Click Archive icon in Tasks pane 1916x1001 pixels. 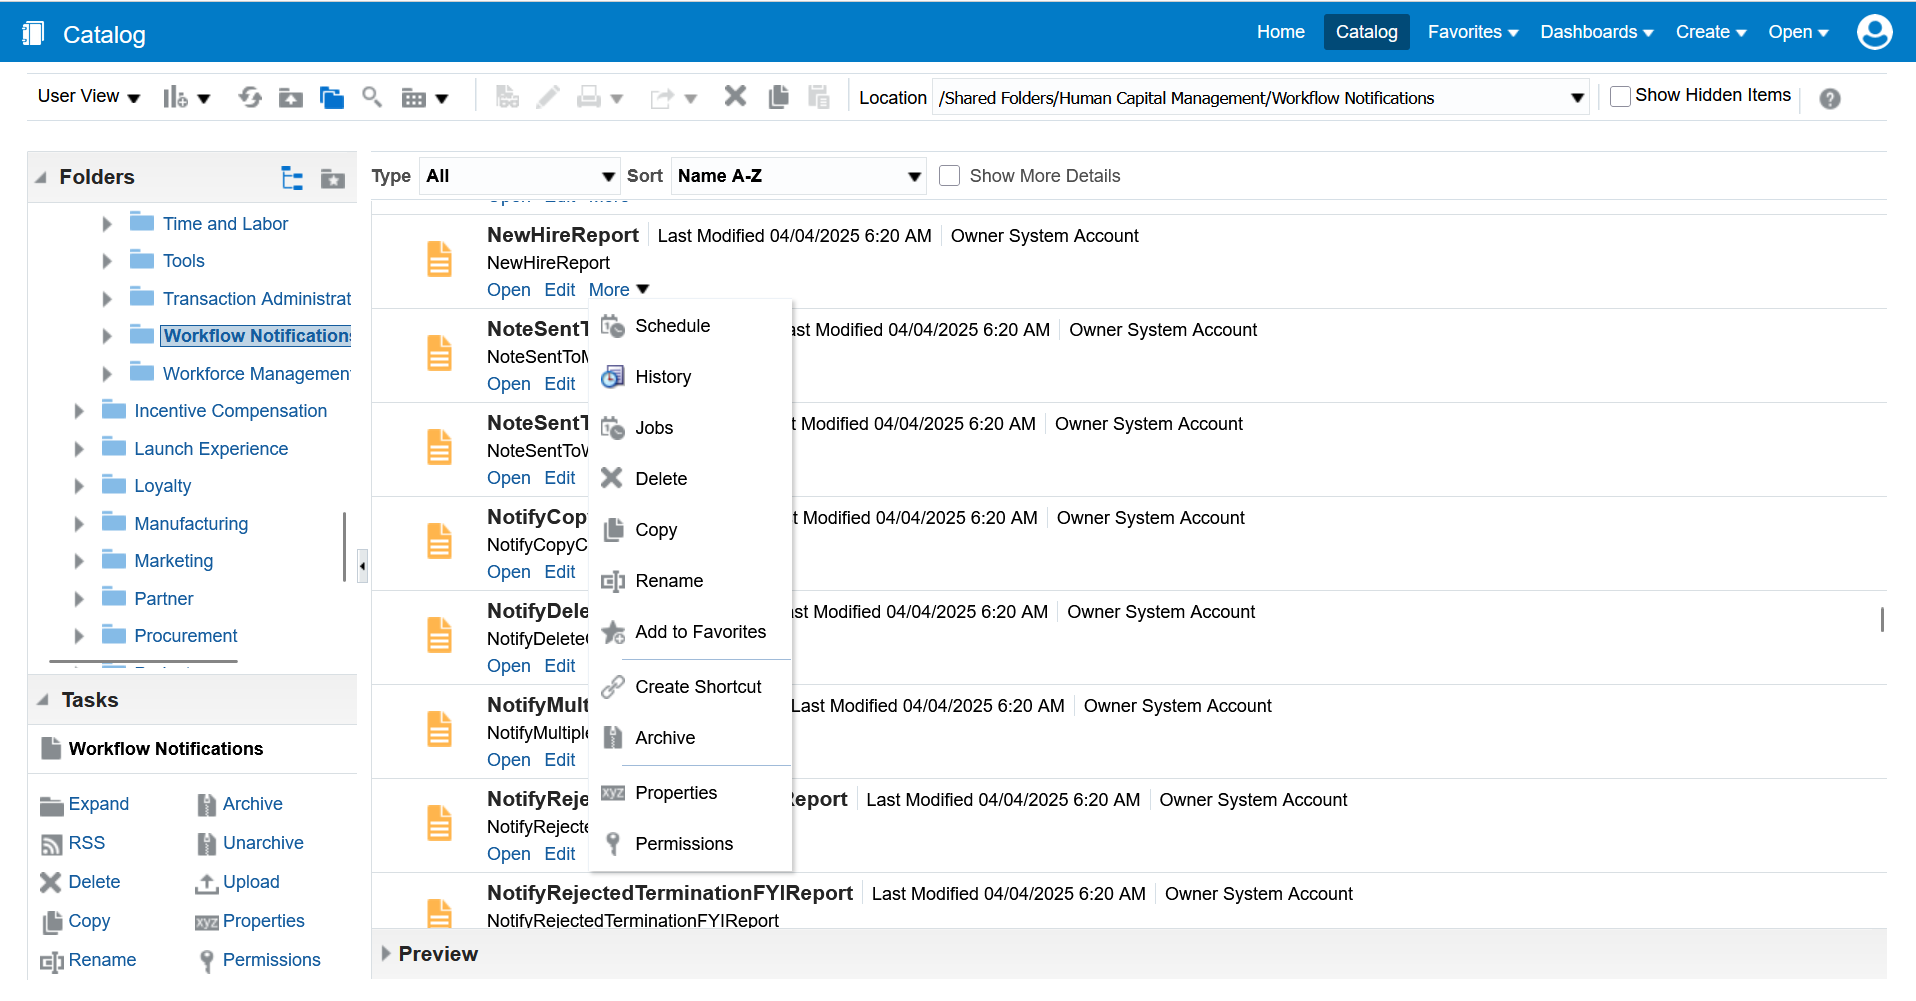pos(206,805)
